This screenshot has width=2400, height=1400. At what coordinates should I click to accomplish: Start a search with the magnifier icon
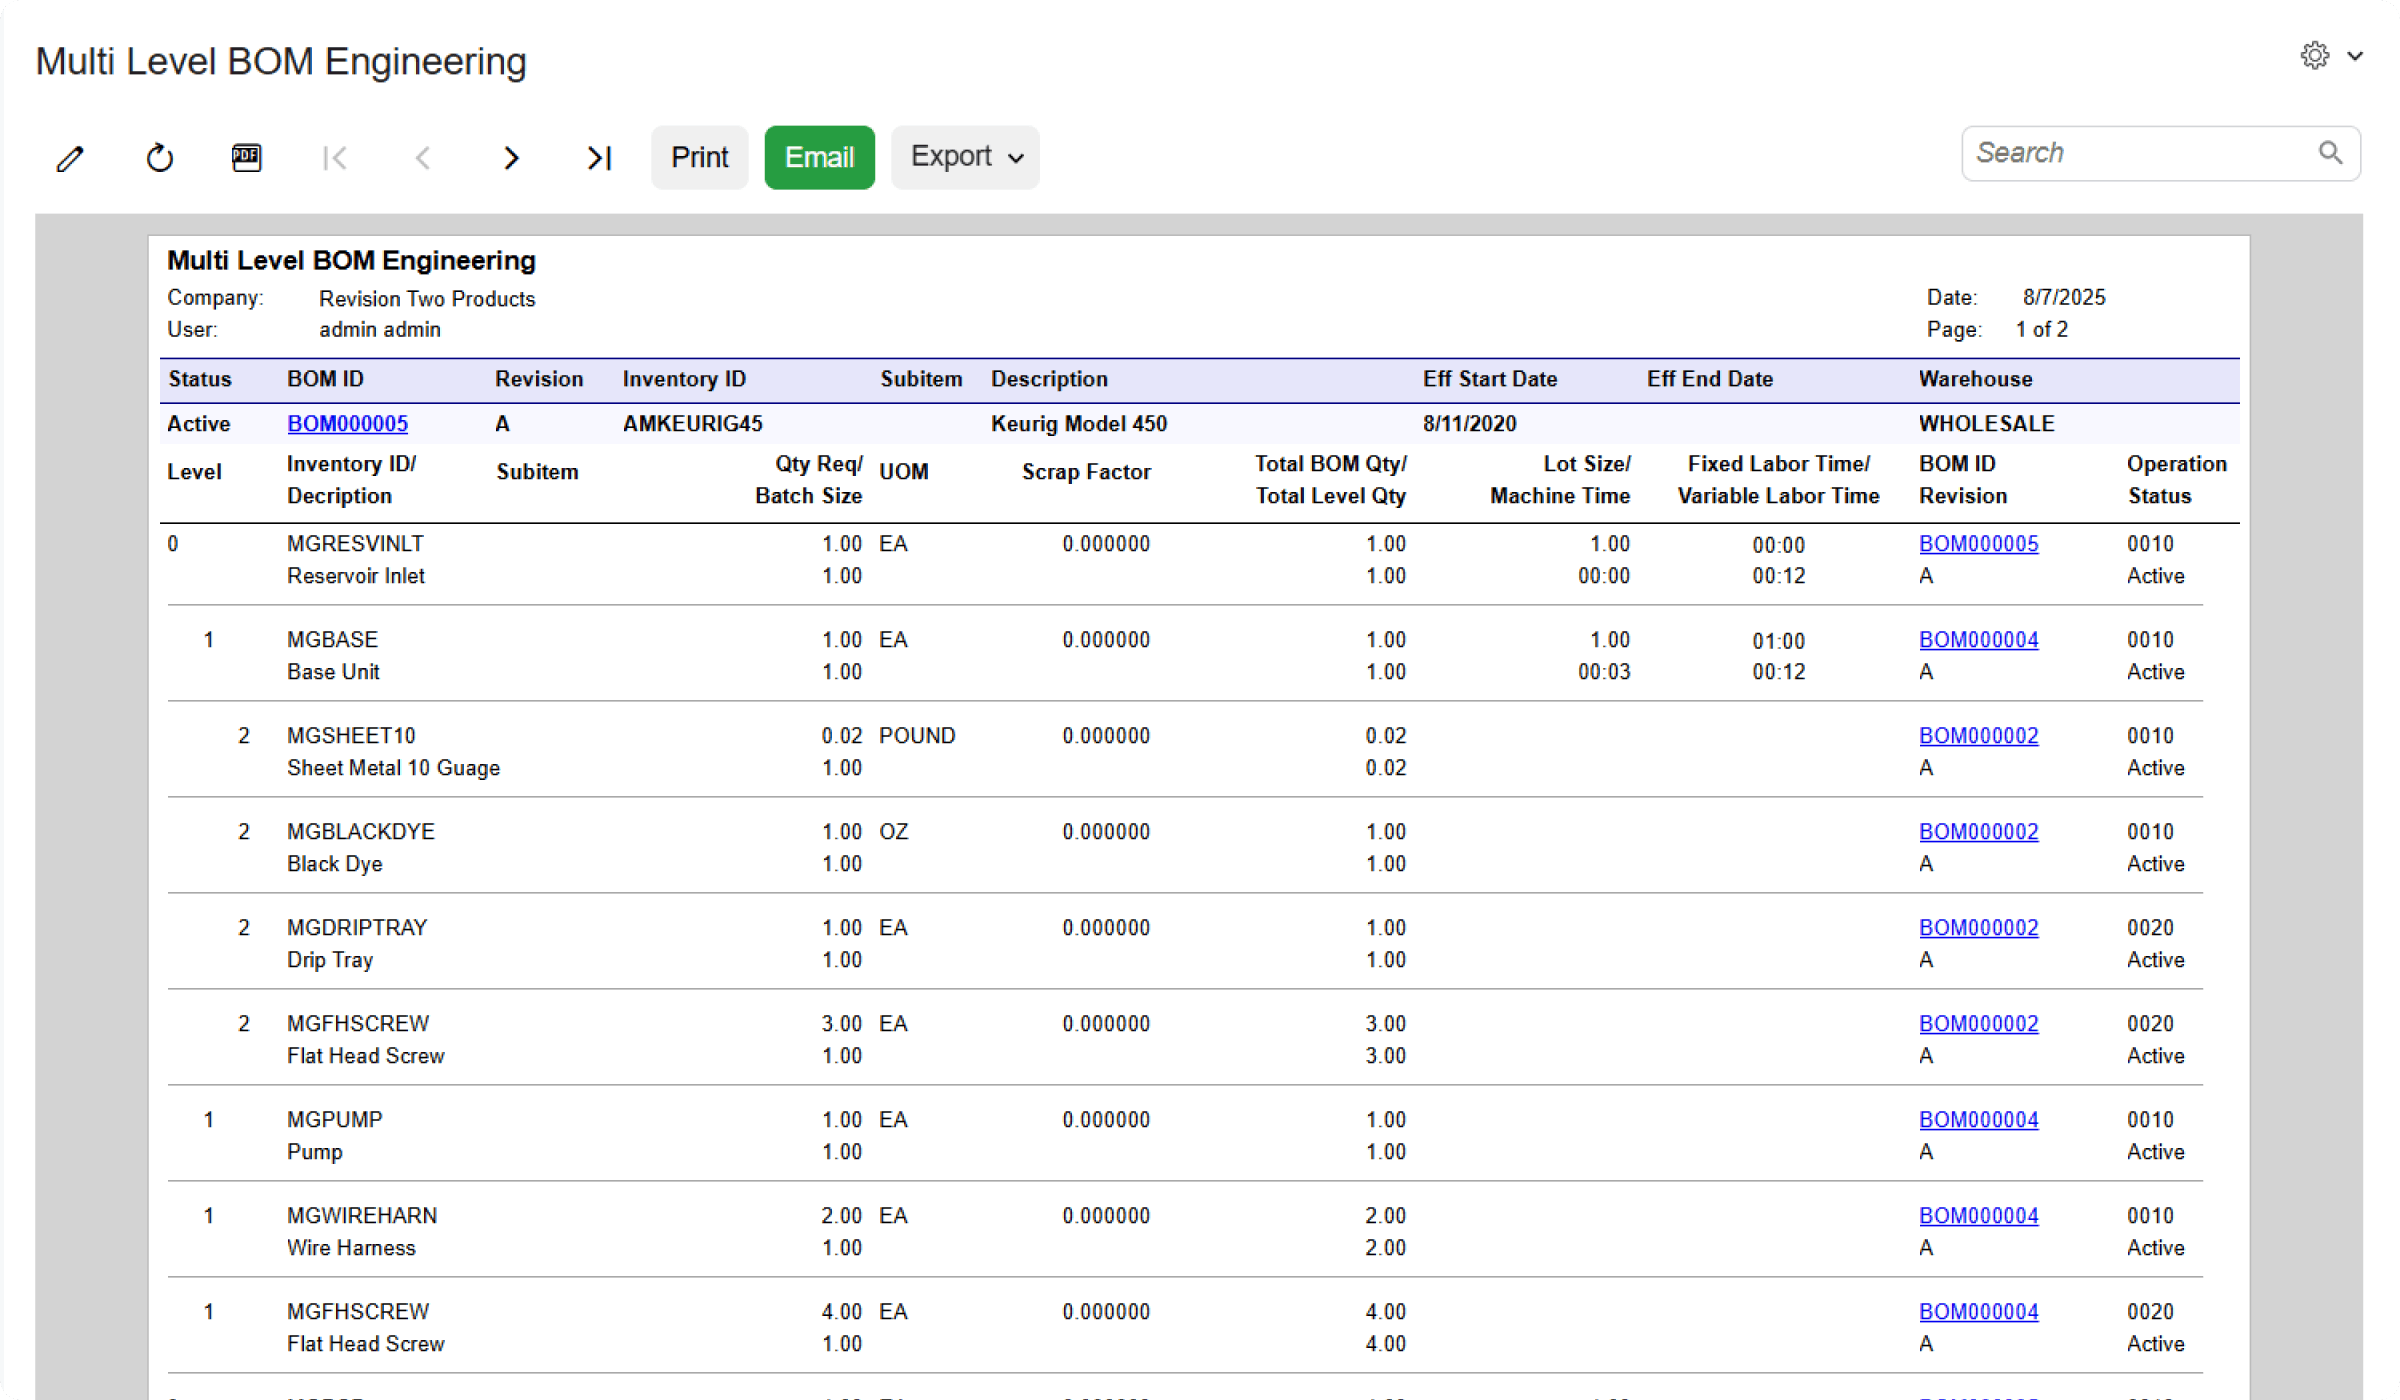pos(2330,152)
